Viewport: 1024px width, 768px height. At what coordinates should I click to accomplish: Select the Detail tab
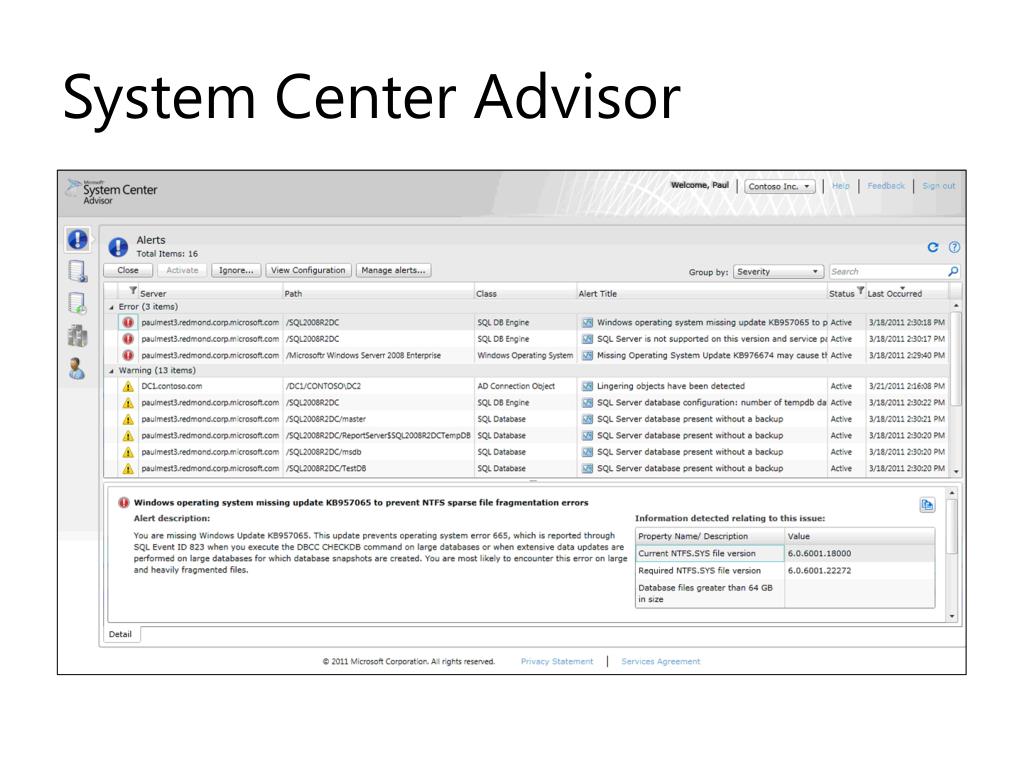pos(120,634)
